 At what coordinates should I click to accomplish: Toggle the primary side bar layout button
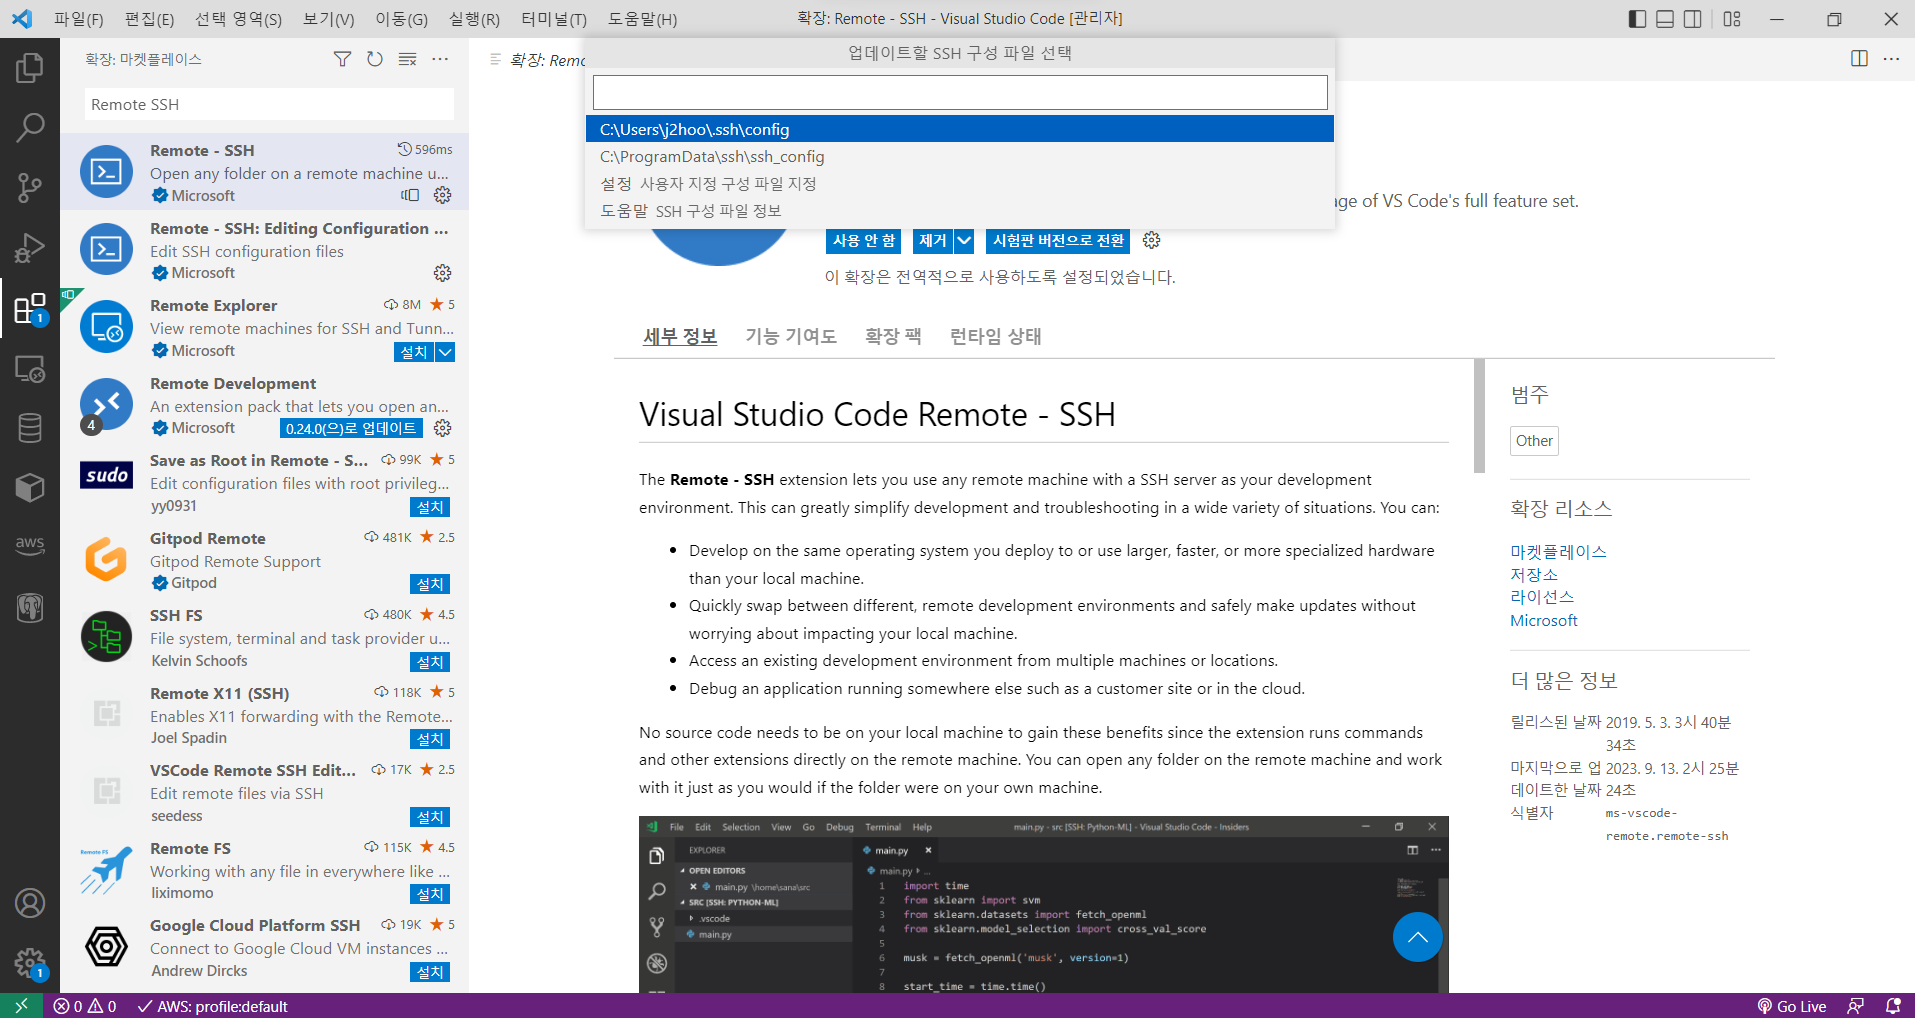pos(1637,19)
